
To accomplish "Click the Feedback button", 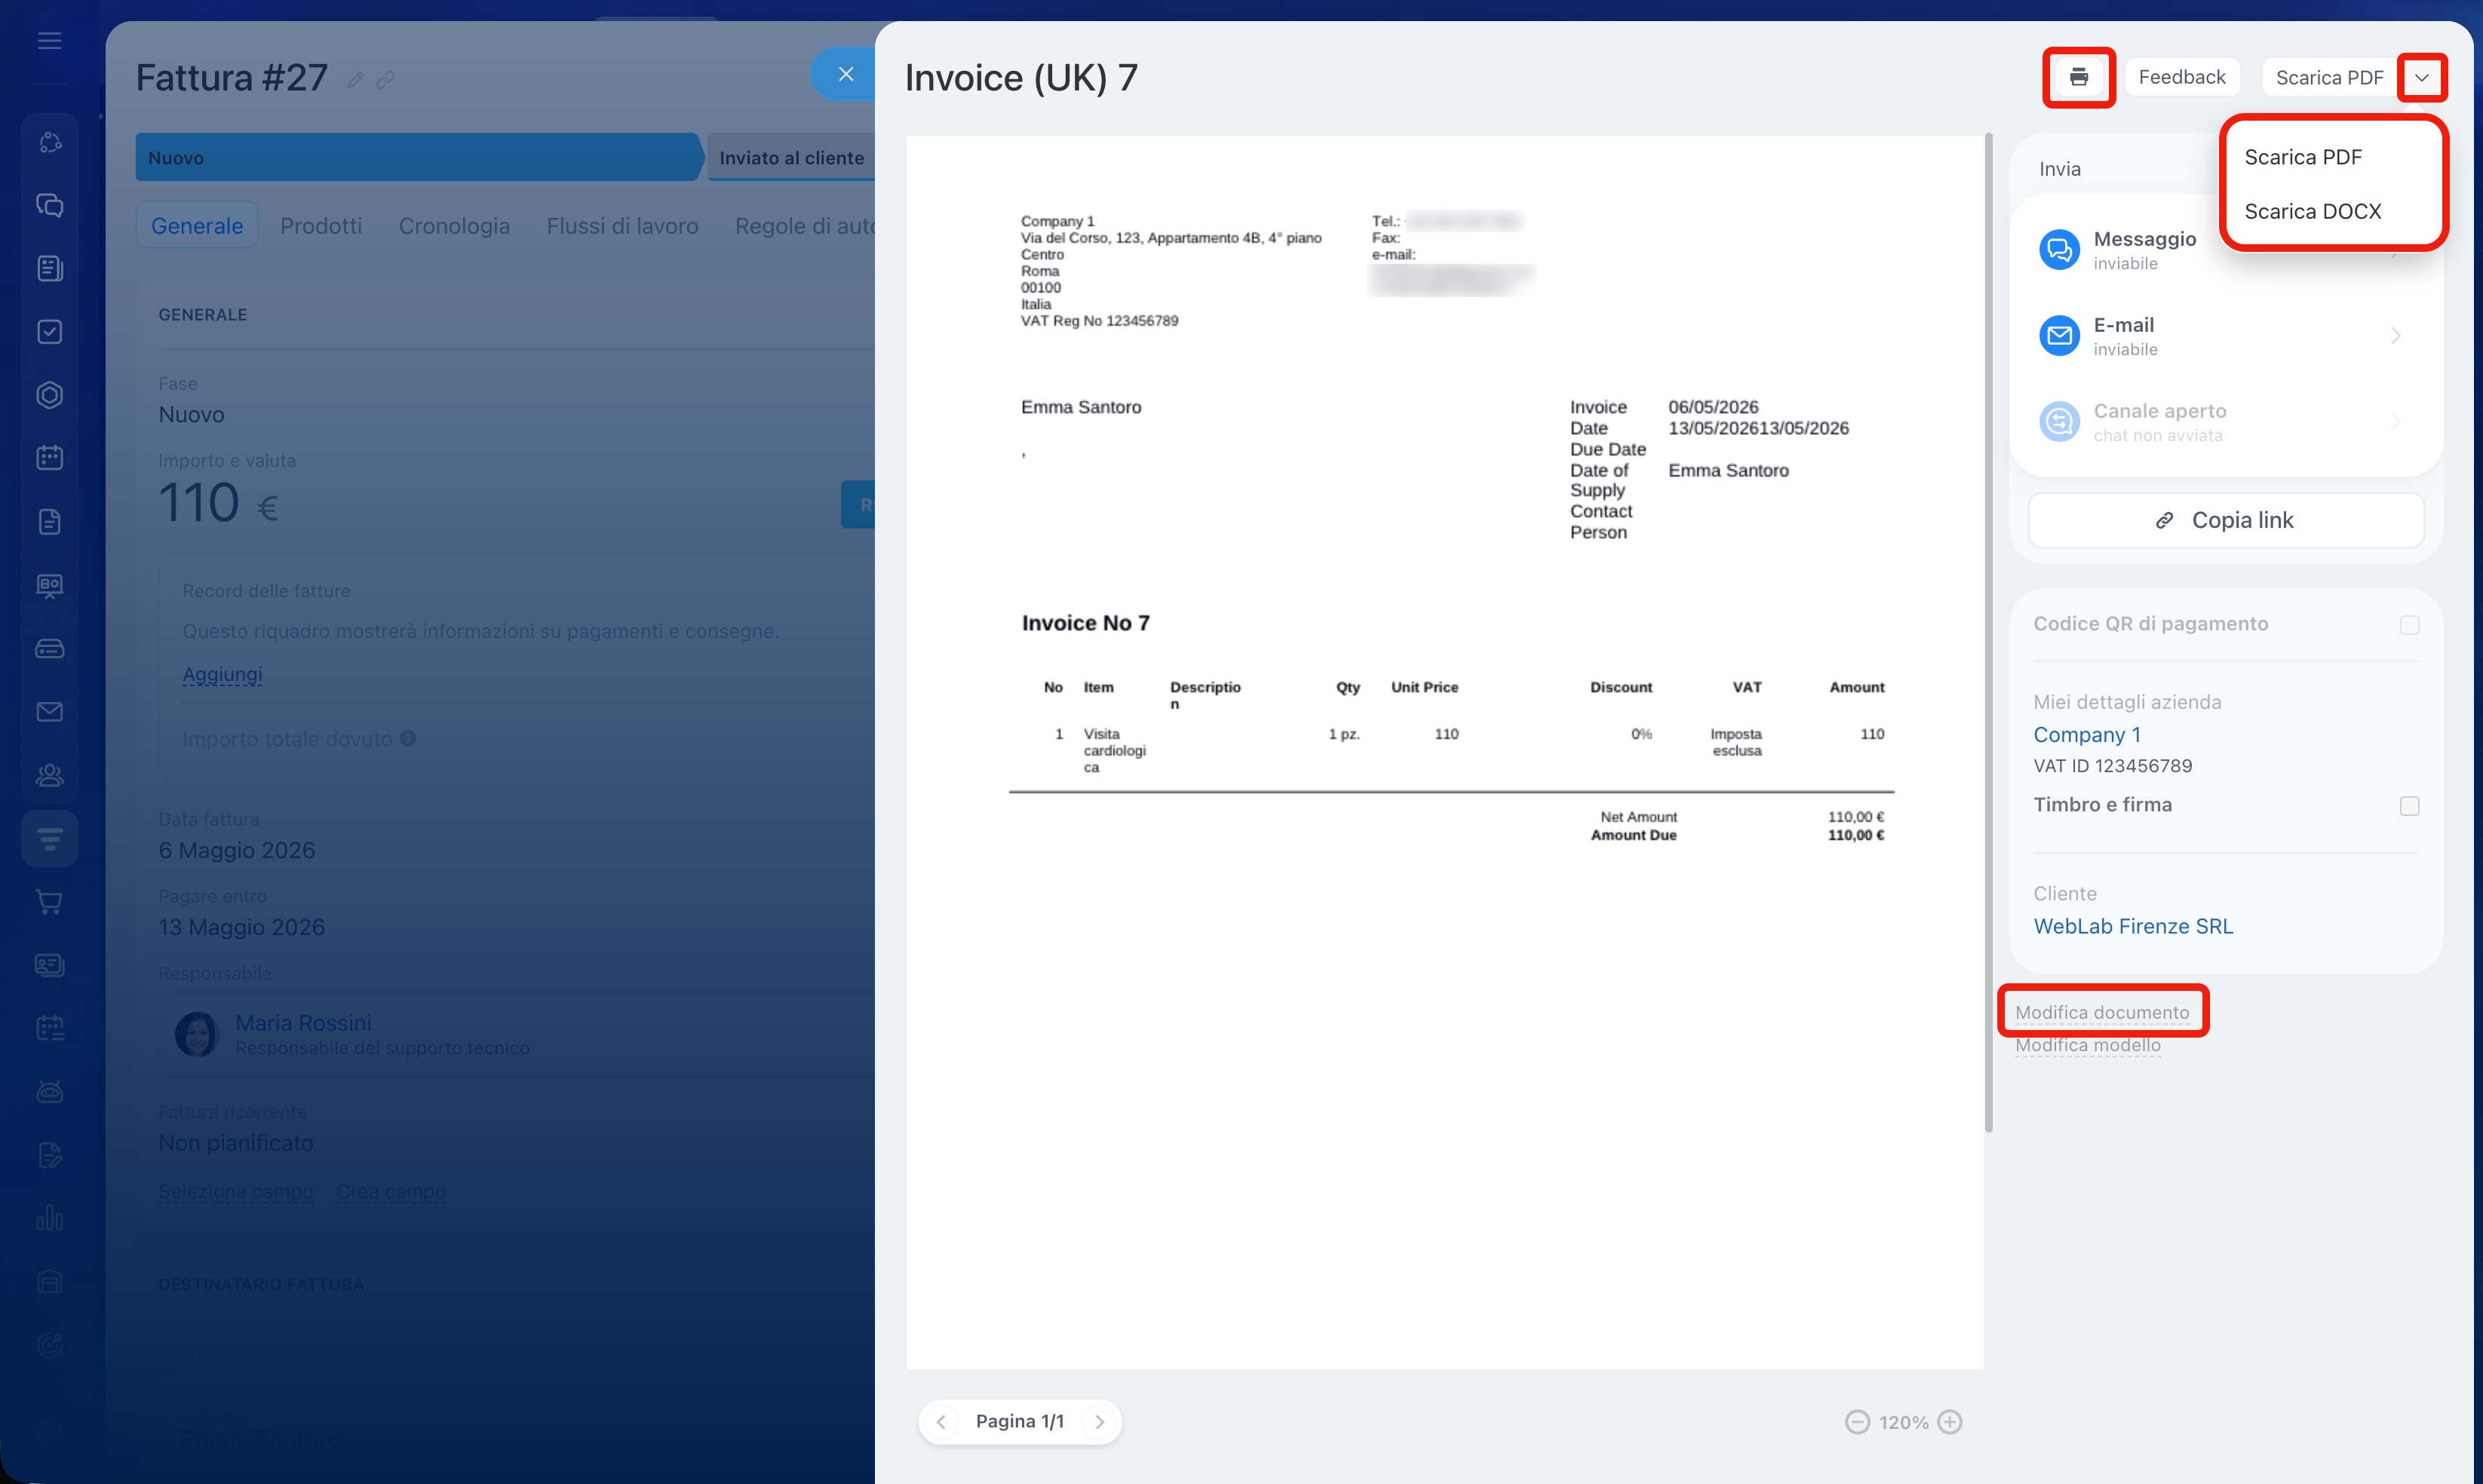I will click(2181, 77).
